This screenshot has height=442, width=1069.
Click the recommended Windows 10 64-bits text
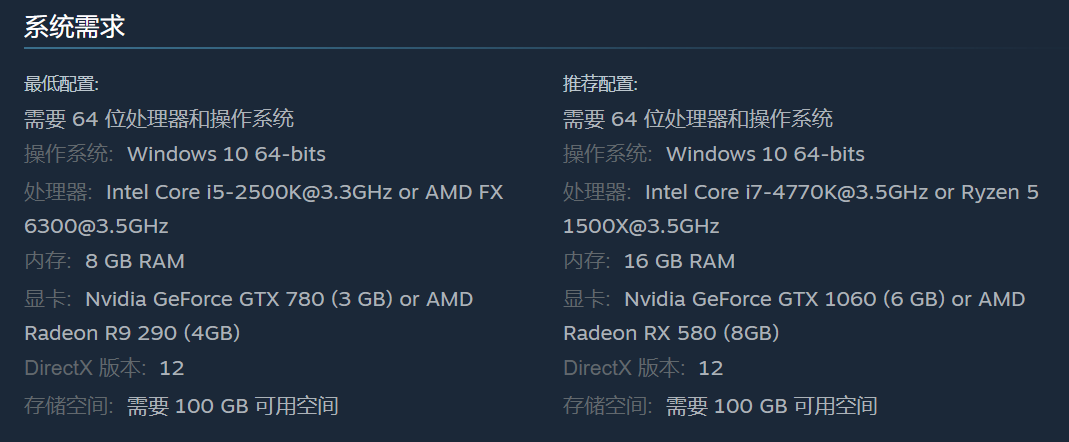(x=765, y=154)
